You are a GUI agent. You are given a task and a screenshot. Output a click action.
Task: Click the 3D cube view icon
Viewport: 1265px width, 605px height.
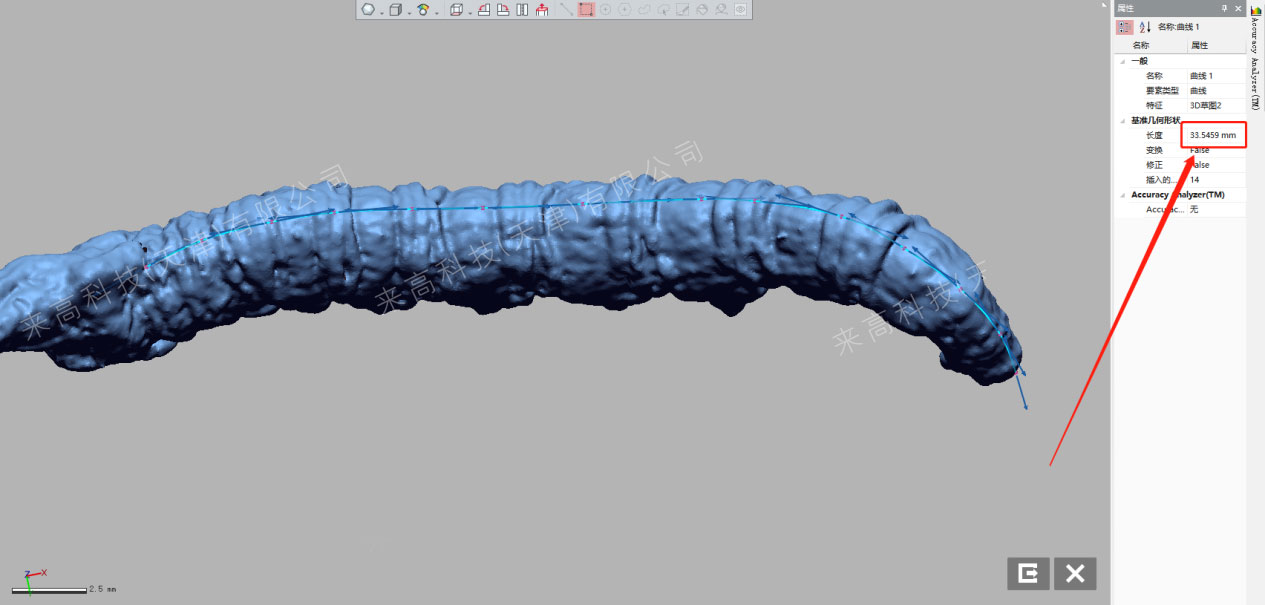[395, 10]
